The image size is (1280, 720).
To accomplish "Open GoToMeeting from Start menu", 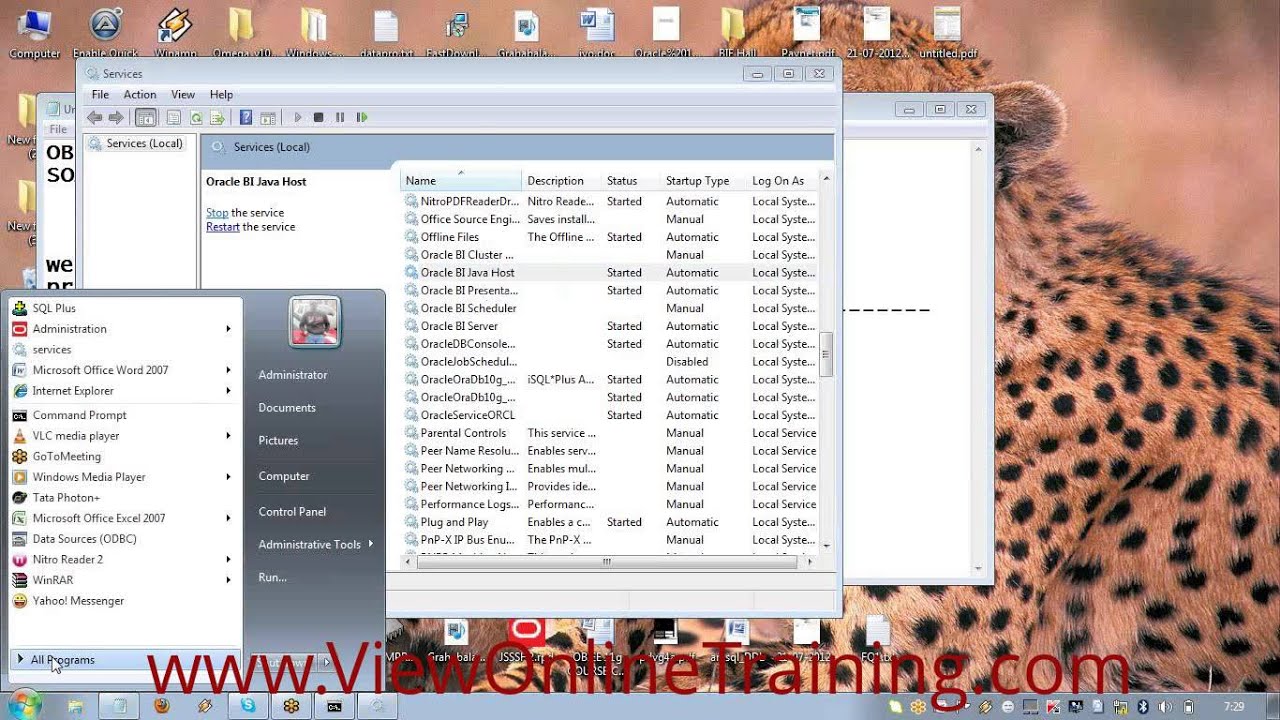I will pyautogui.click(x=125, y=456).
